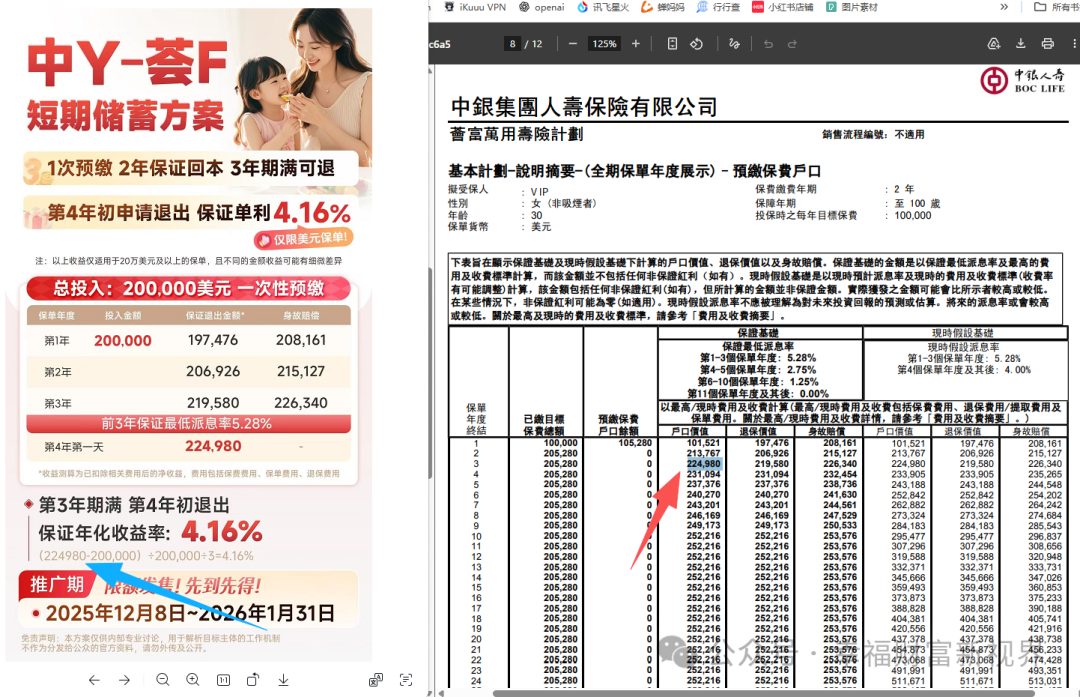Click the fit to page icon
Image resolution: width=1080 pixels, height=697 pixels.
coord(672,44)
